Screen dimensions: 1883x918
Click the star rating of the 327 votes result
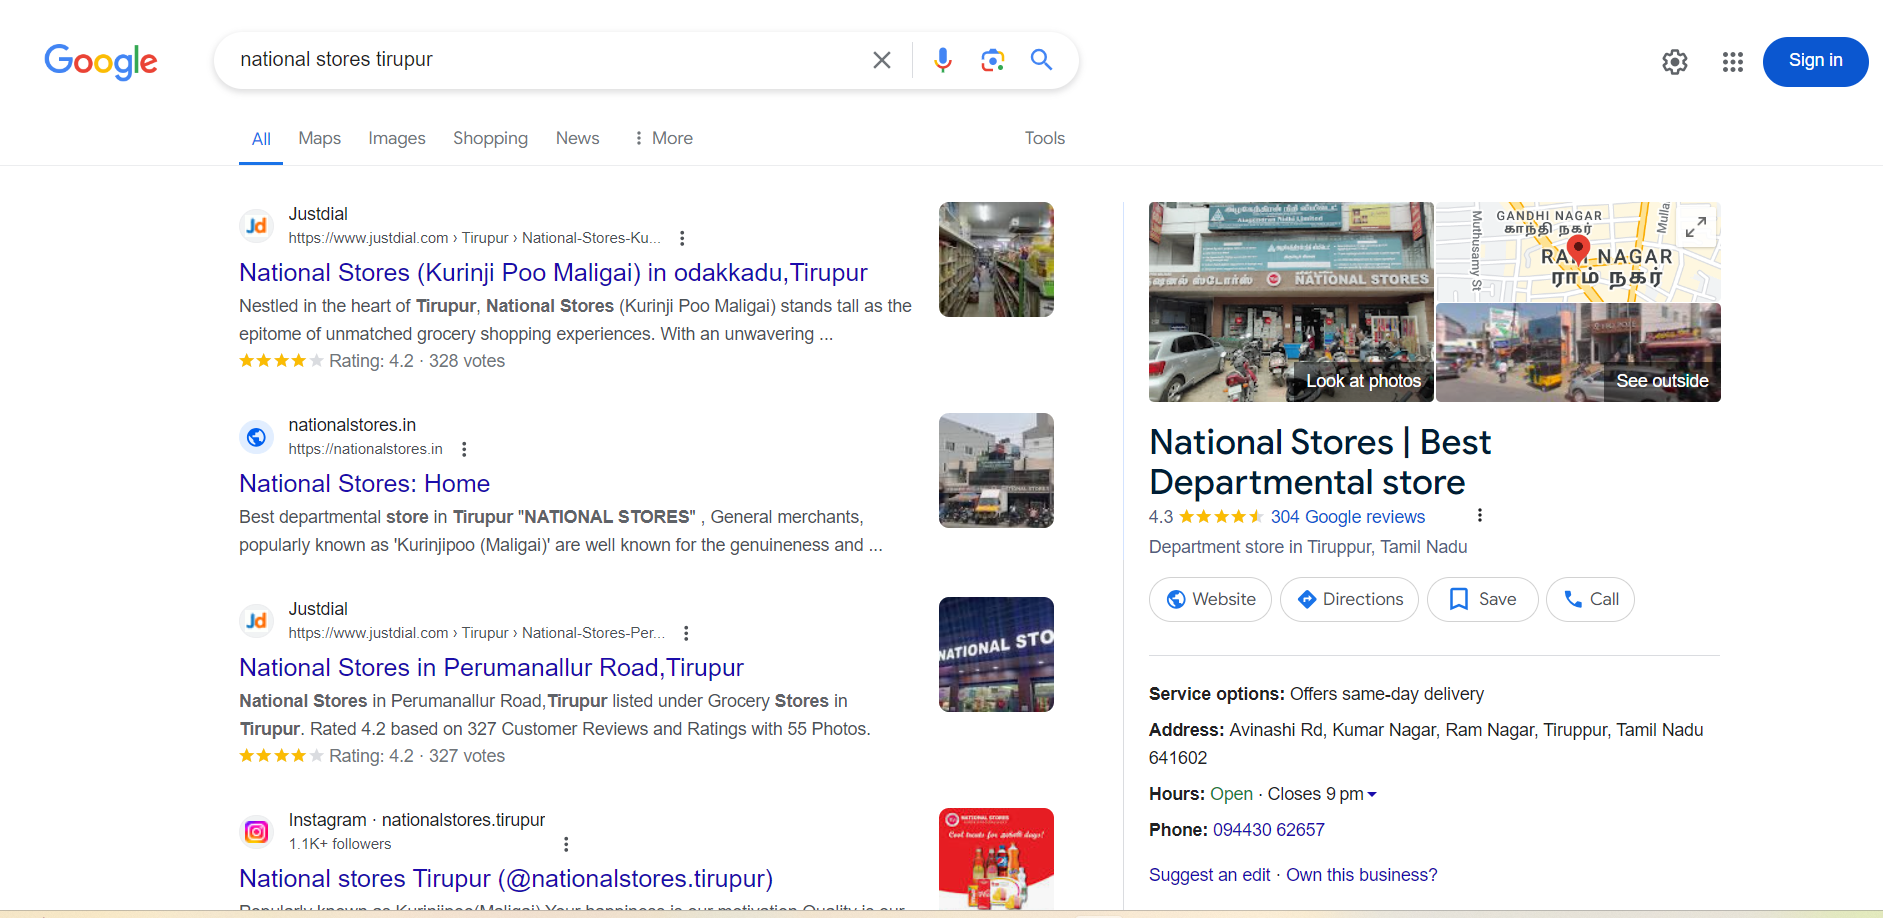click(x=281, y=756)
